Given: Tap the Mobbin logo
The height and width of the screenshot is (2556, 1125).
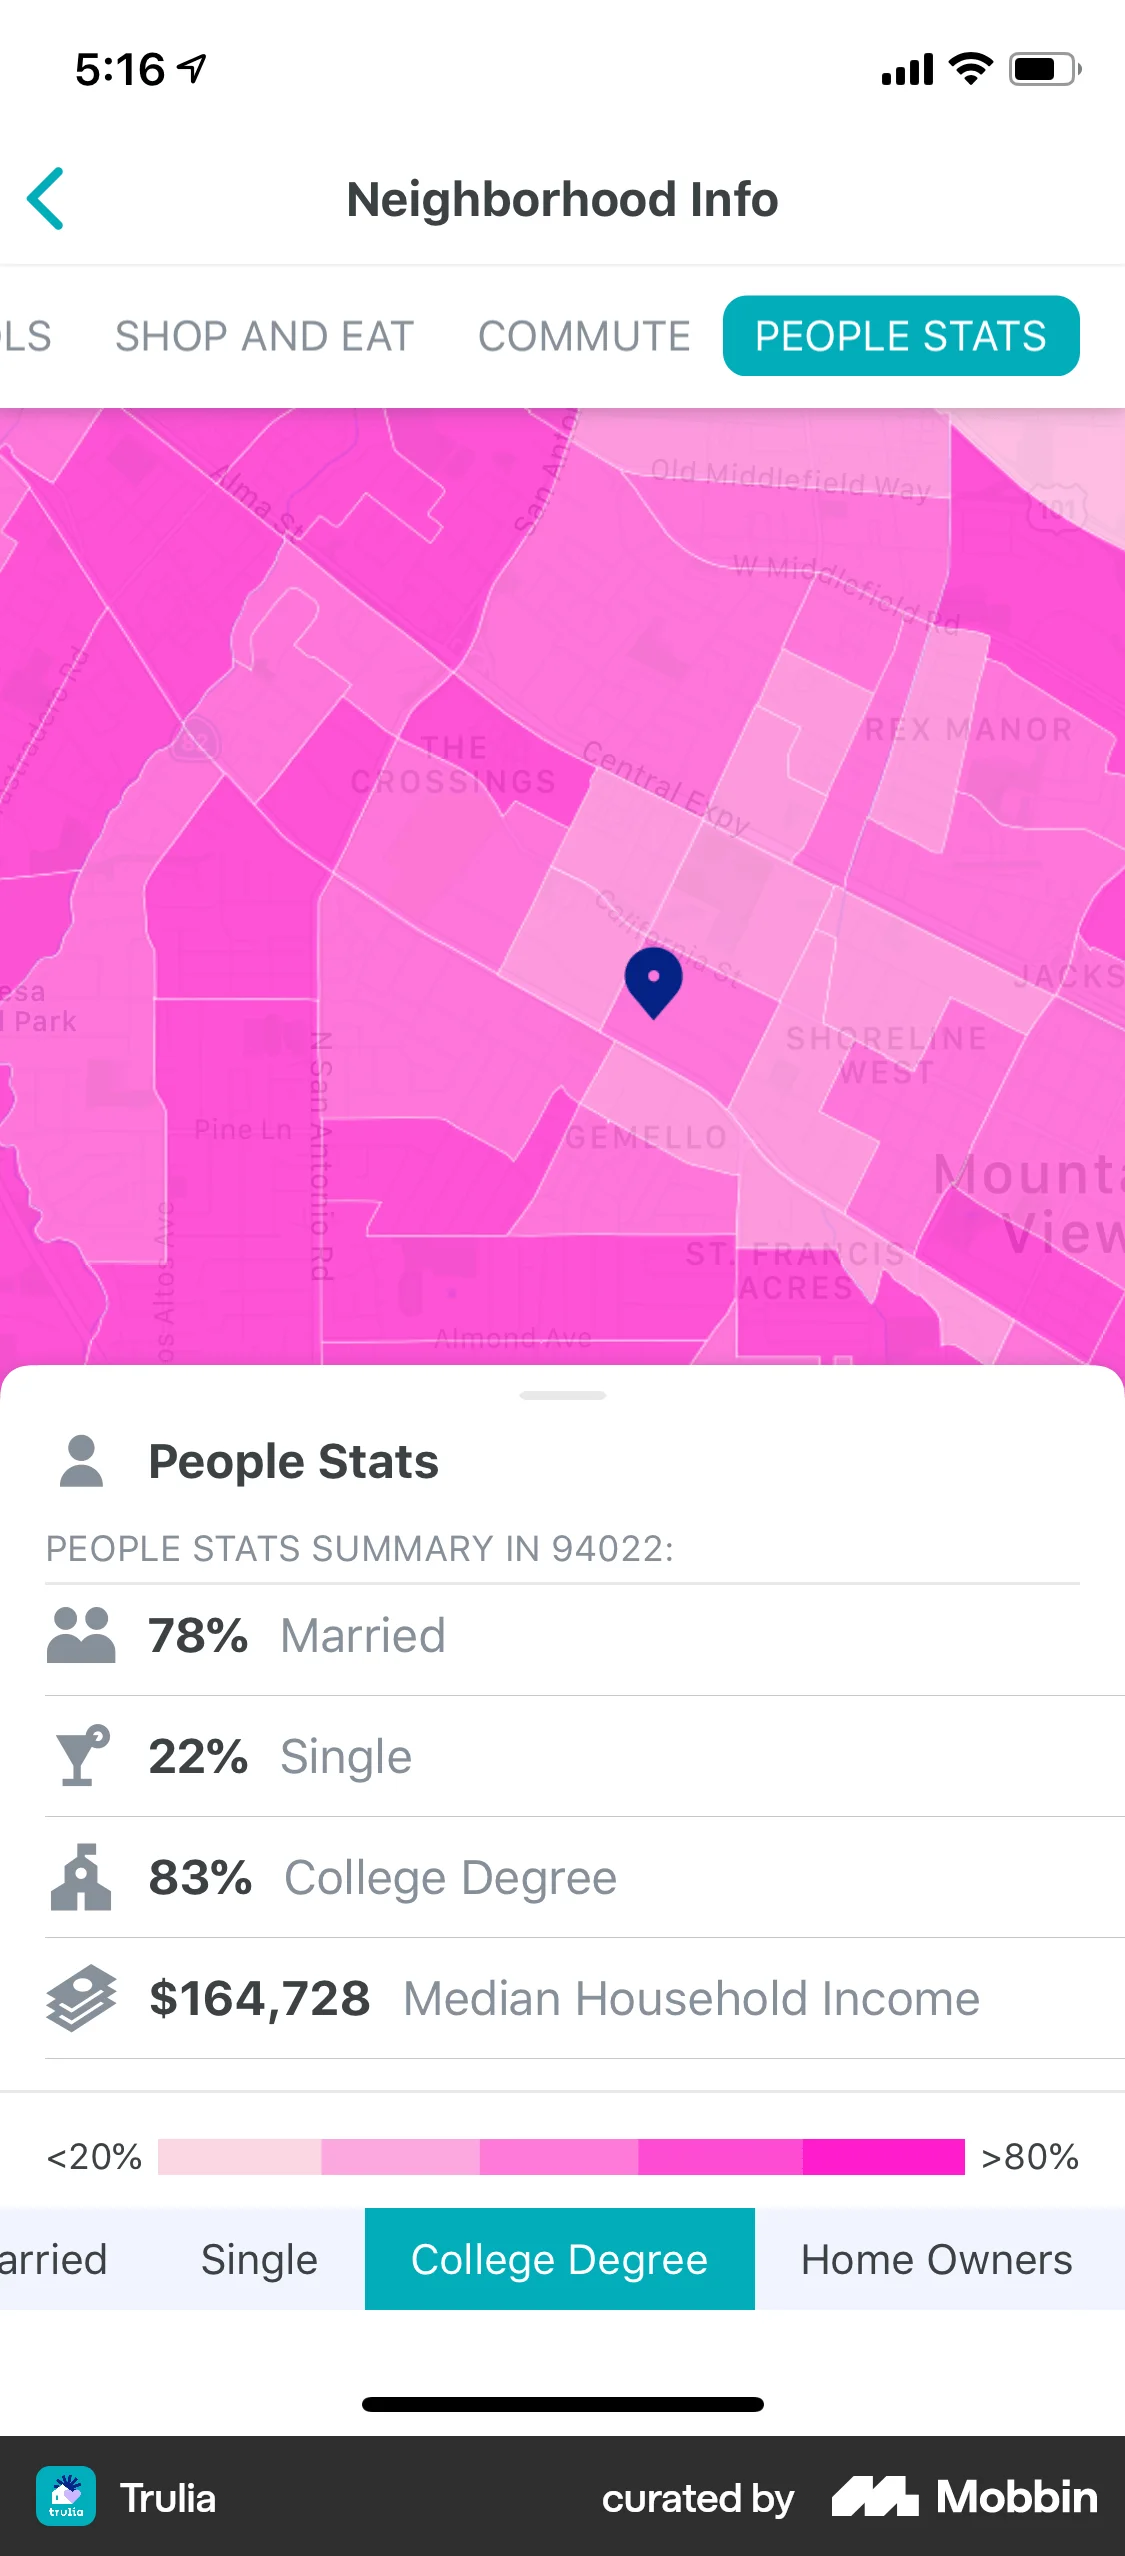Looking at the screenshot, I should coord(964,2497).
